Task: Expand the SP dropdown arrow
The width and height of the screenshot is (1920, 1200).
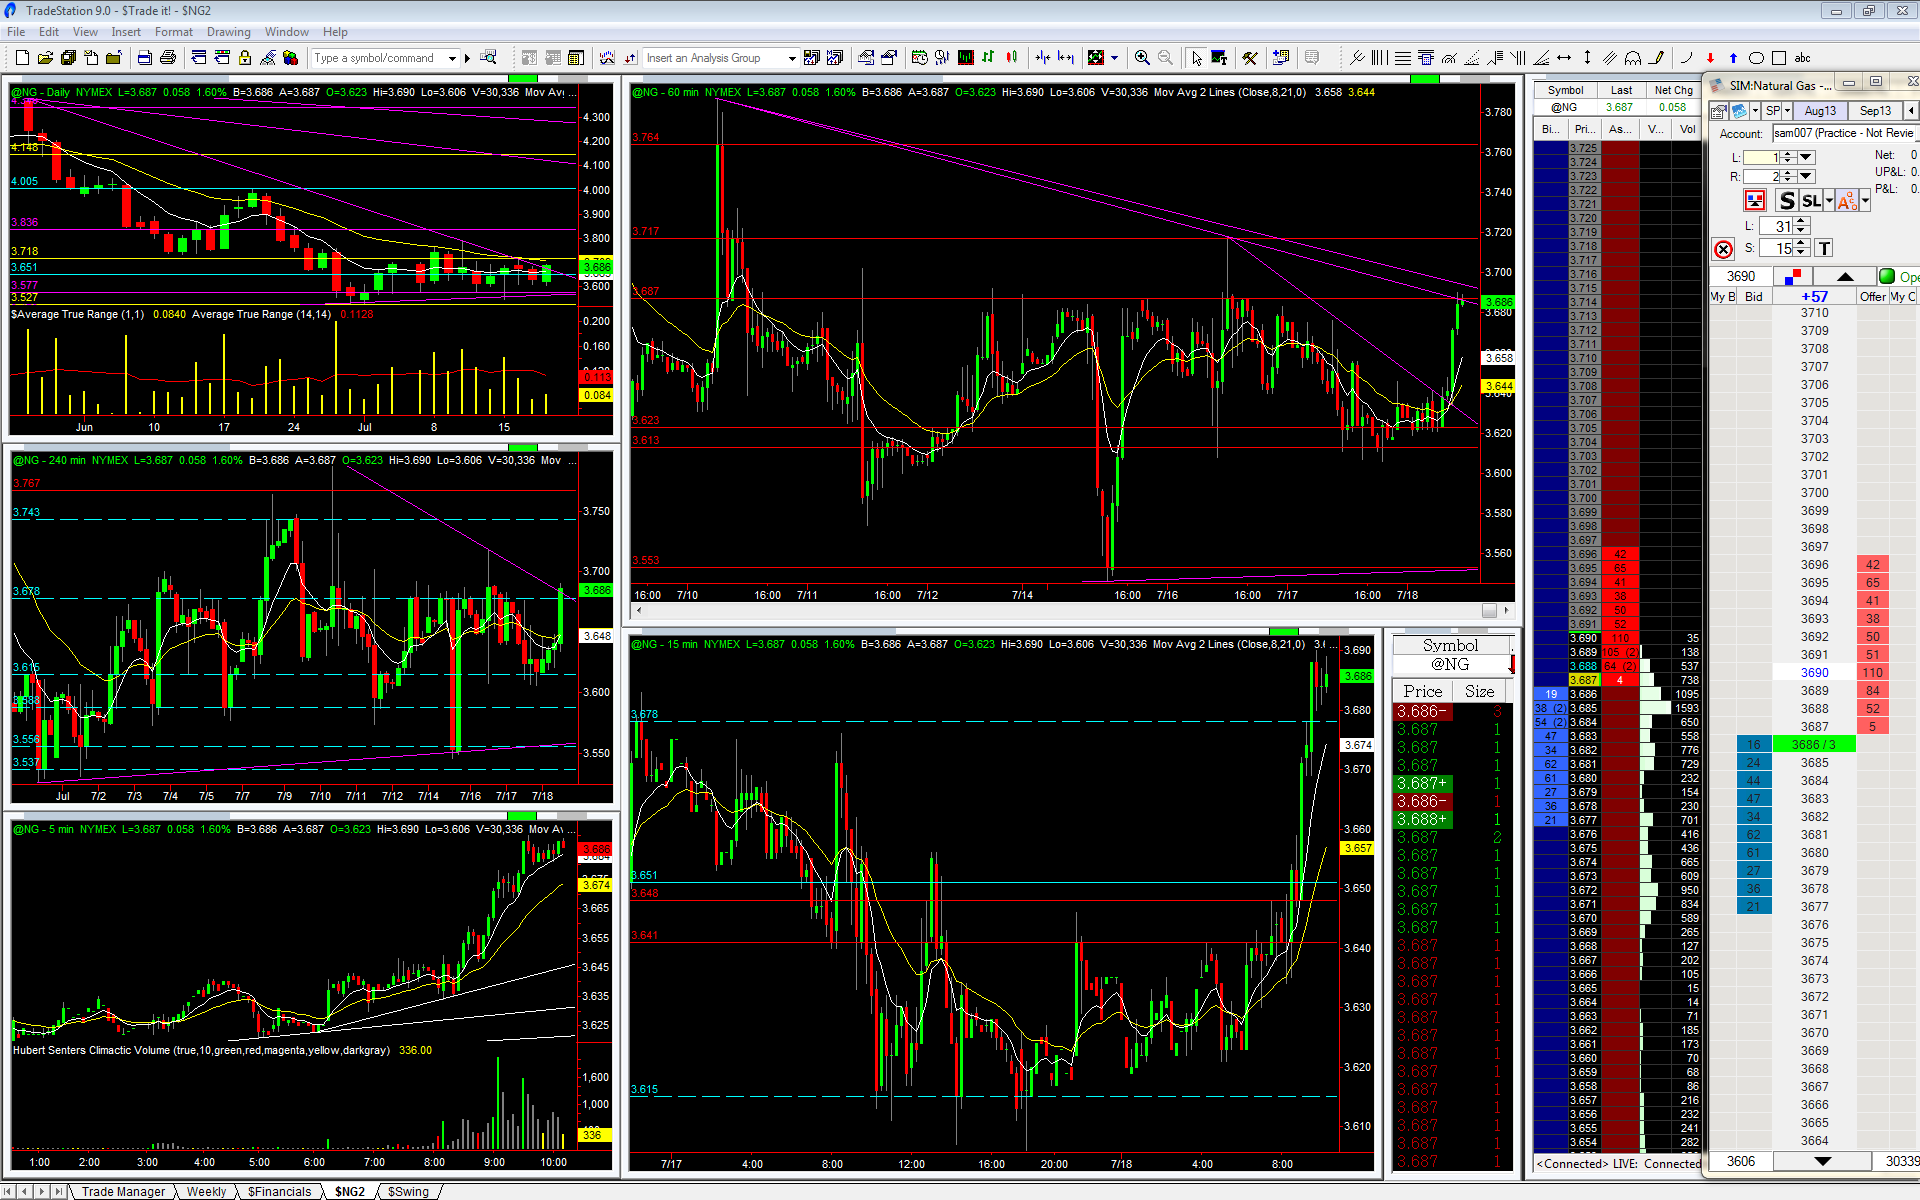Action: (1787, 111)
